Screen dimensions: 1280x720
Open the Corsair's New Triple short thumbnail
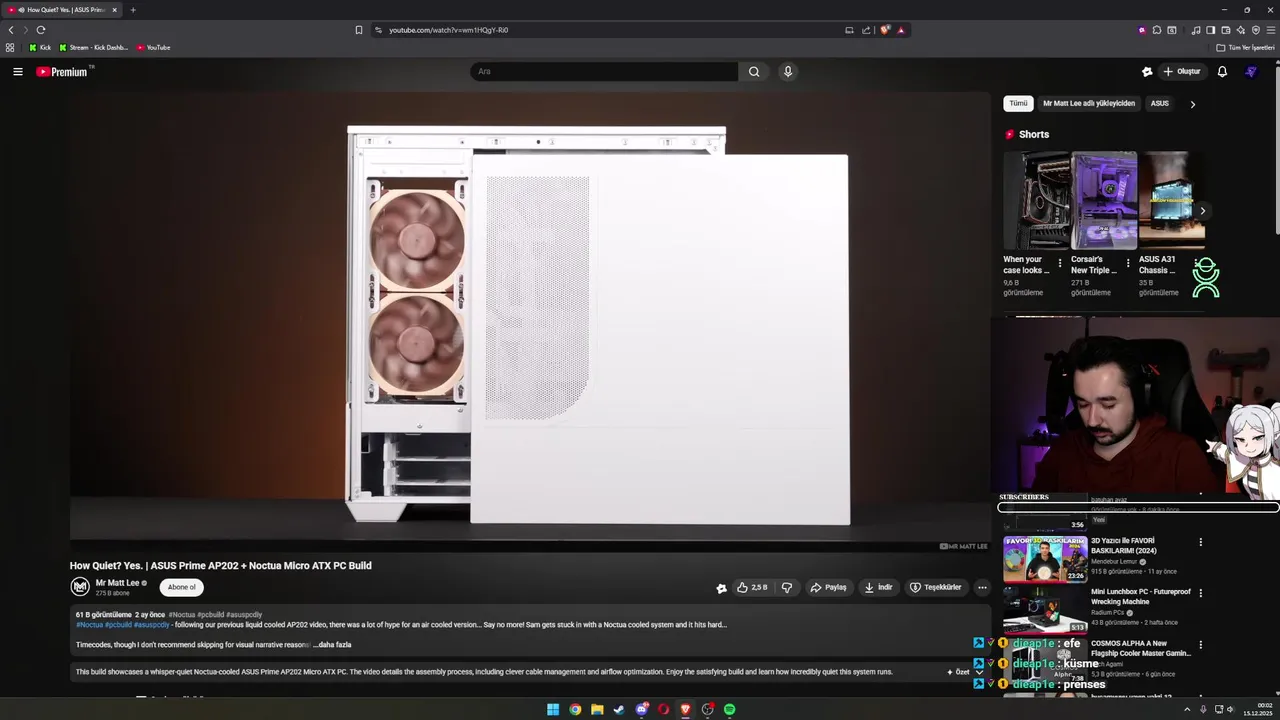click(1104, 200)
